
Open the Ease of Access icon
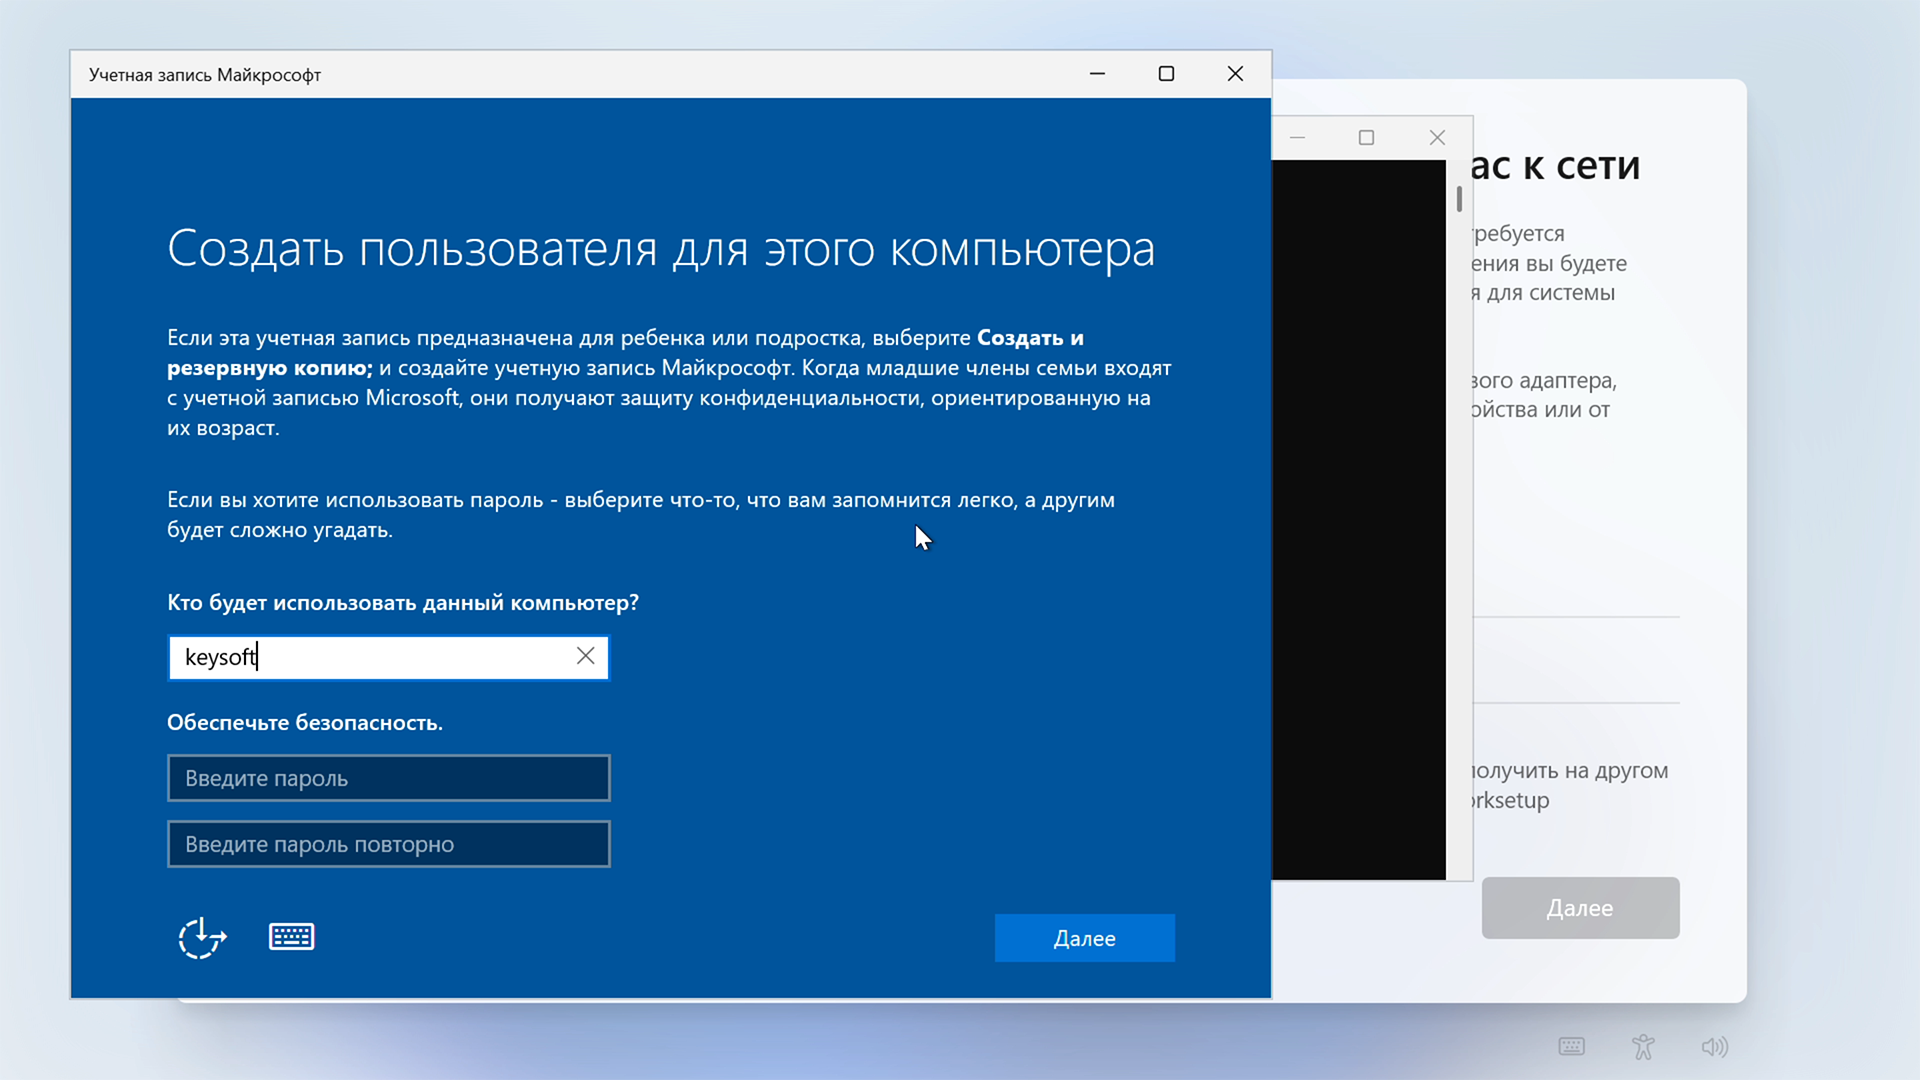point(202,938)
